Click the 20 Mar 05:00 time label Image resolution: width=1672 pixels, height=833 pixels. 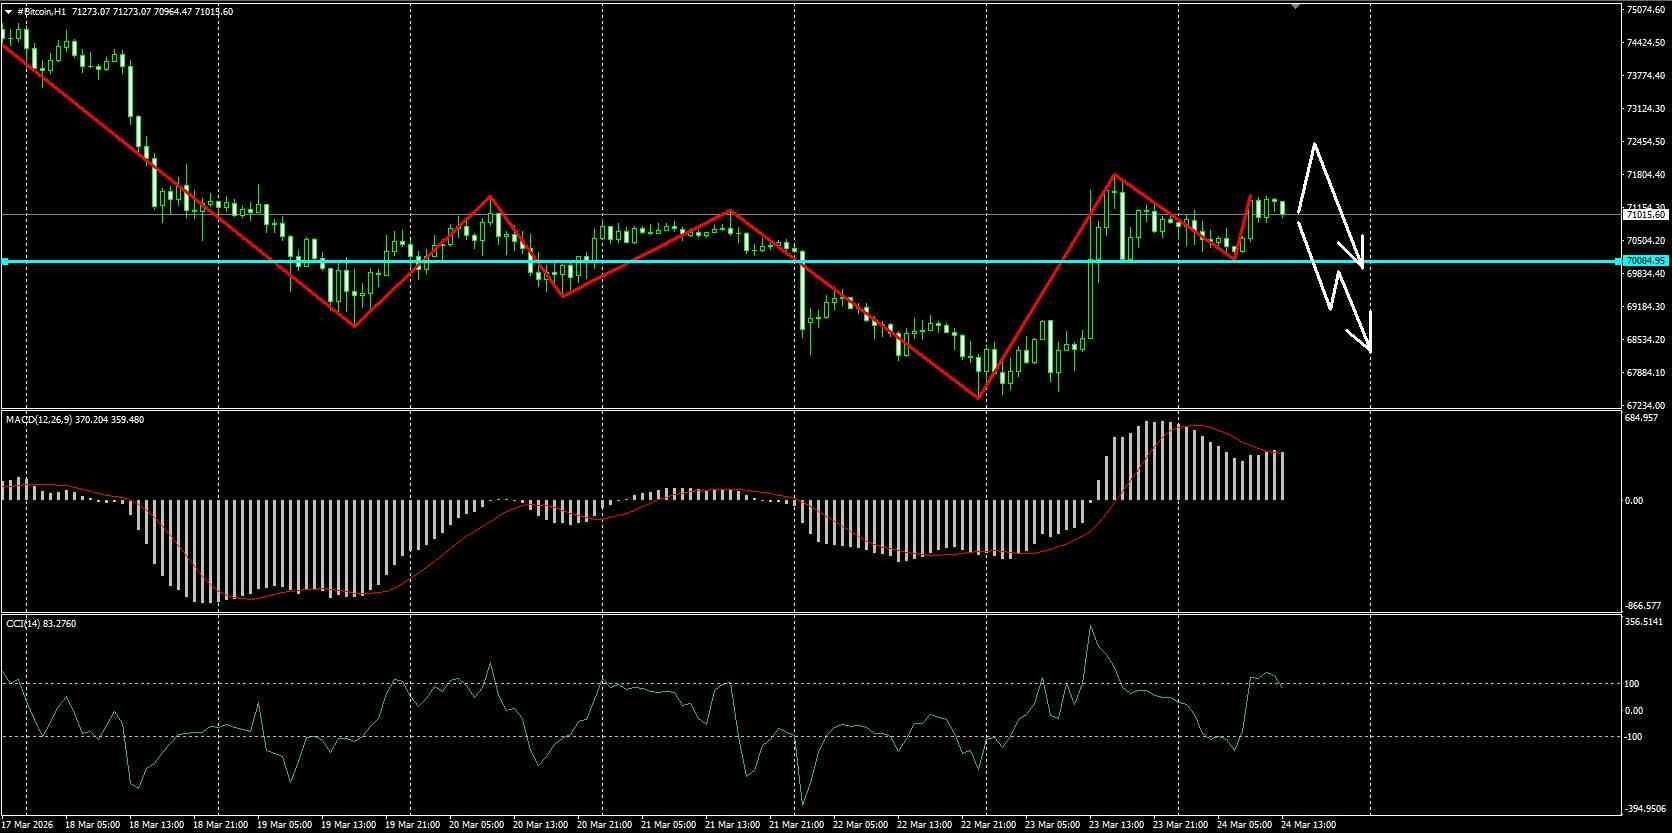click(476, 825)
